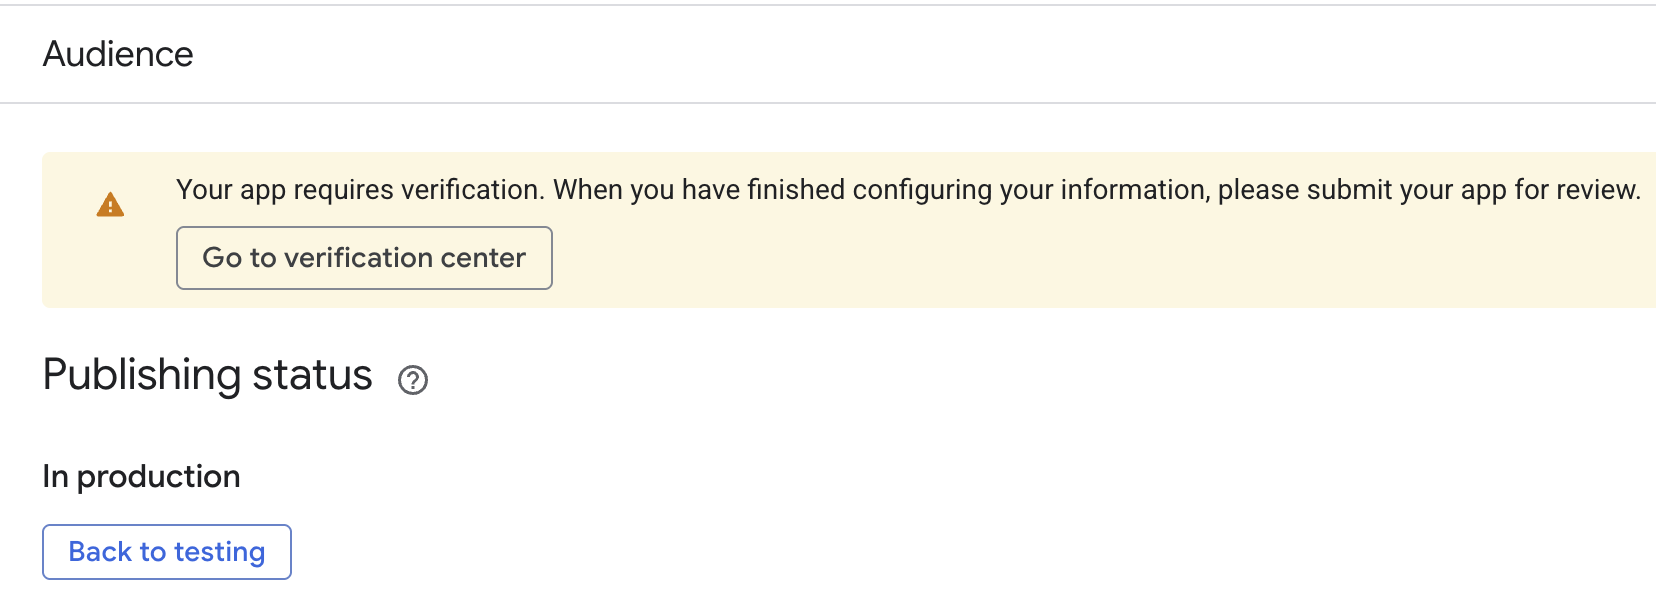Click the Publishing status heading text
The height and width of the screenshot is (614, 1656).
[208, 375]
